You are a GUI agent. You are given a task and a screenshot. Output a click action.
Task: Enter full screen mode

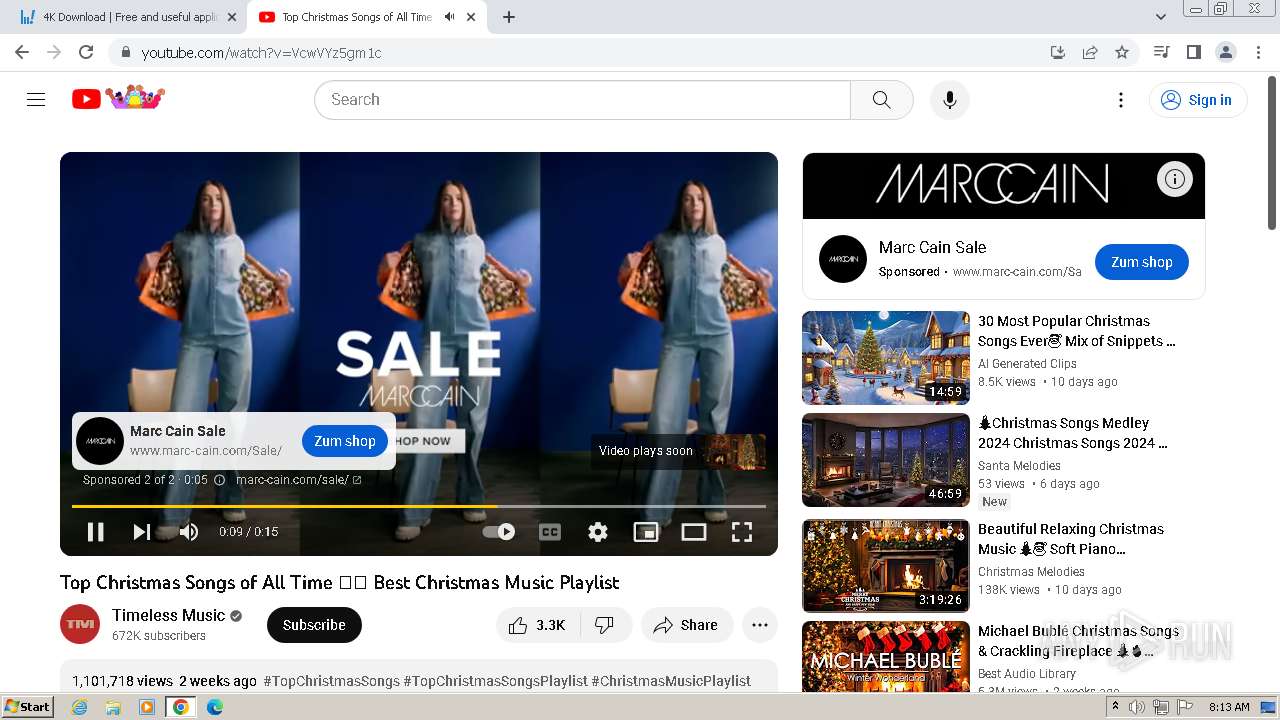742,532
